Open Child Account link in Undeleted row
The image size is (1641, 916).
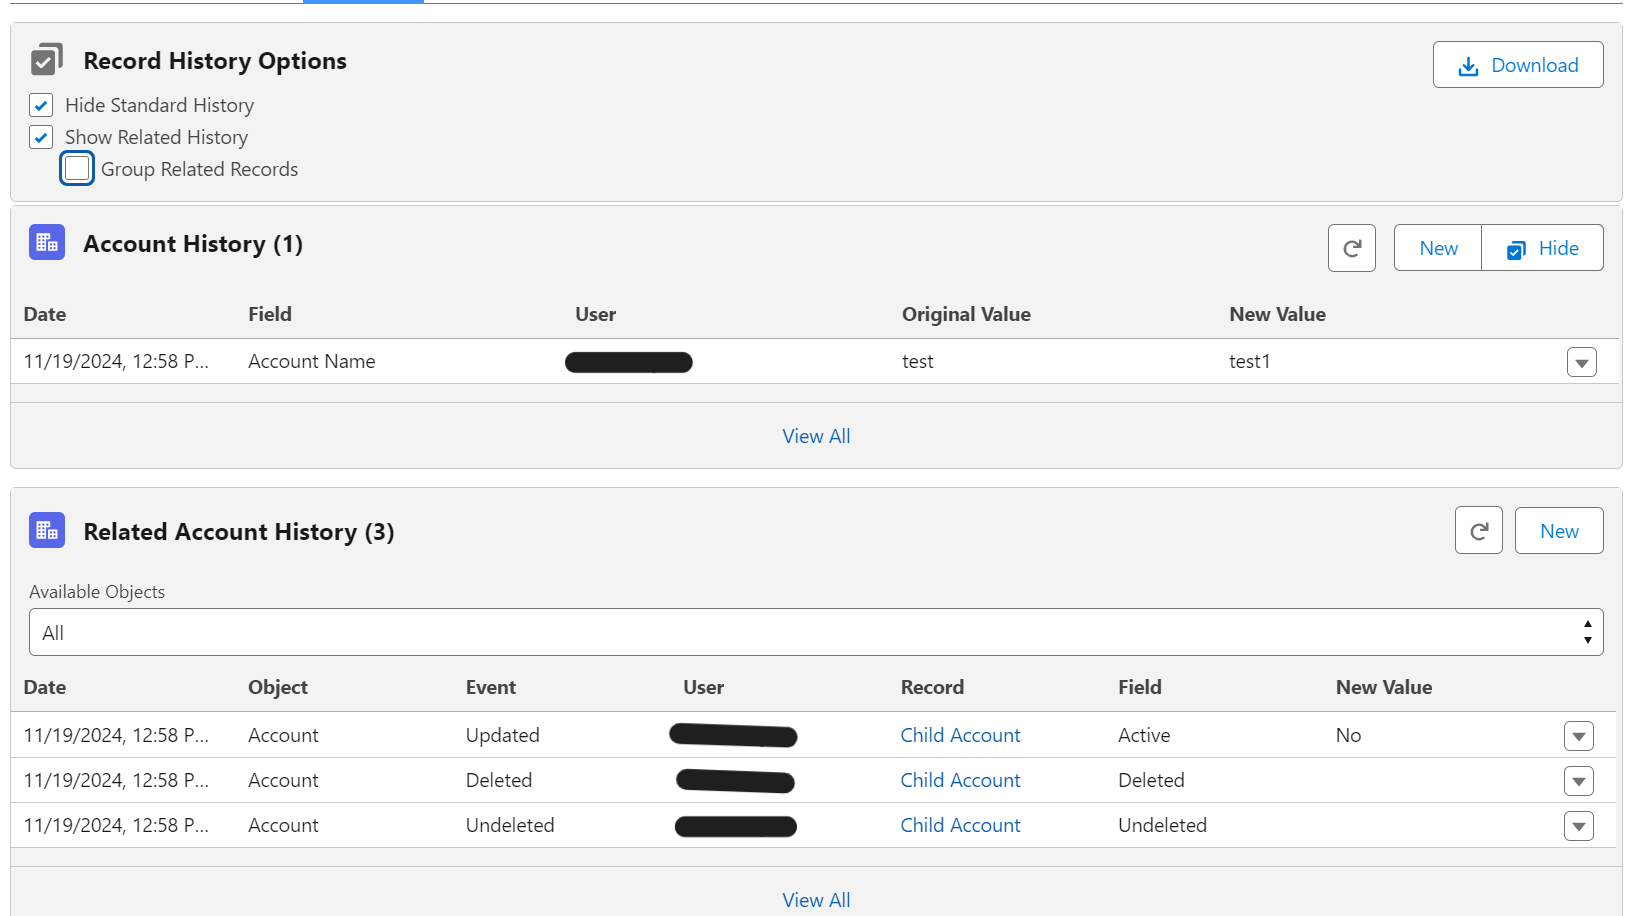(960, 825)
